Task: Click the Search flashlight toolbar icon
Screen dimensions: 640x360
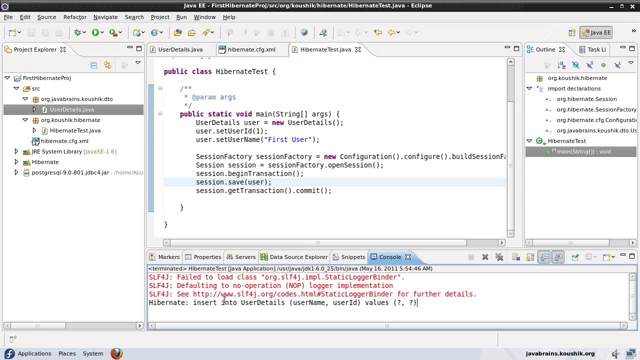Action: (x=206, y=33)
